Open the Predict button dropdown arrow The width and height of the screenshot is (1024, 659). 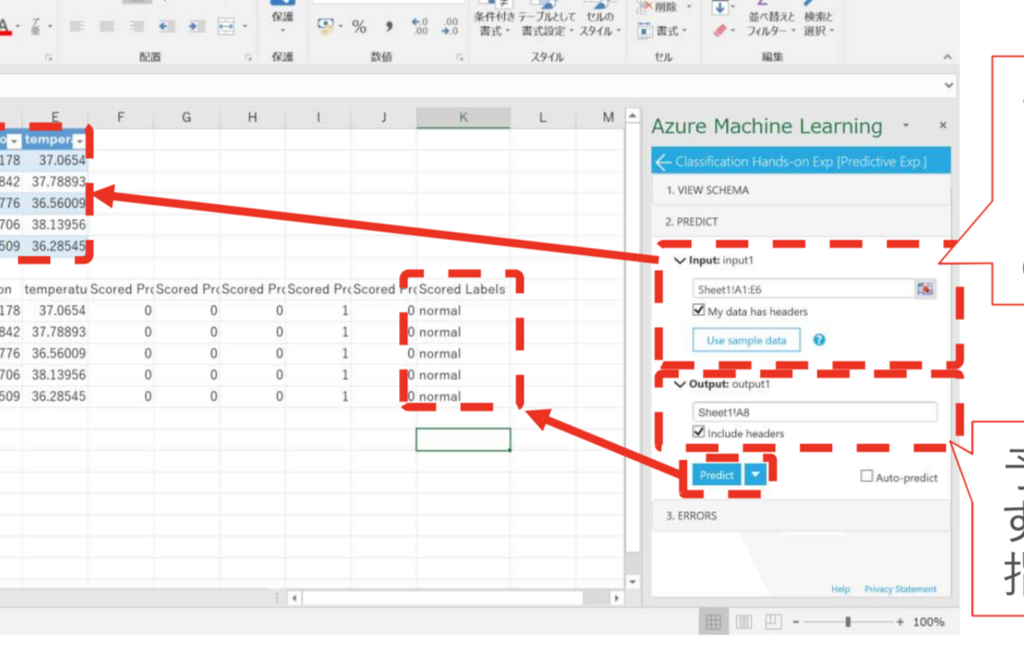pos(756,475)
